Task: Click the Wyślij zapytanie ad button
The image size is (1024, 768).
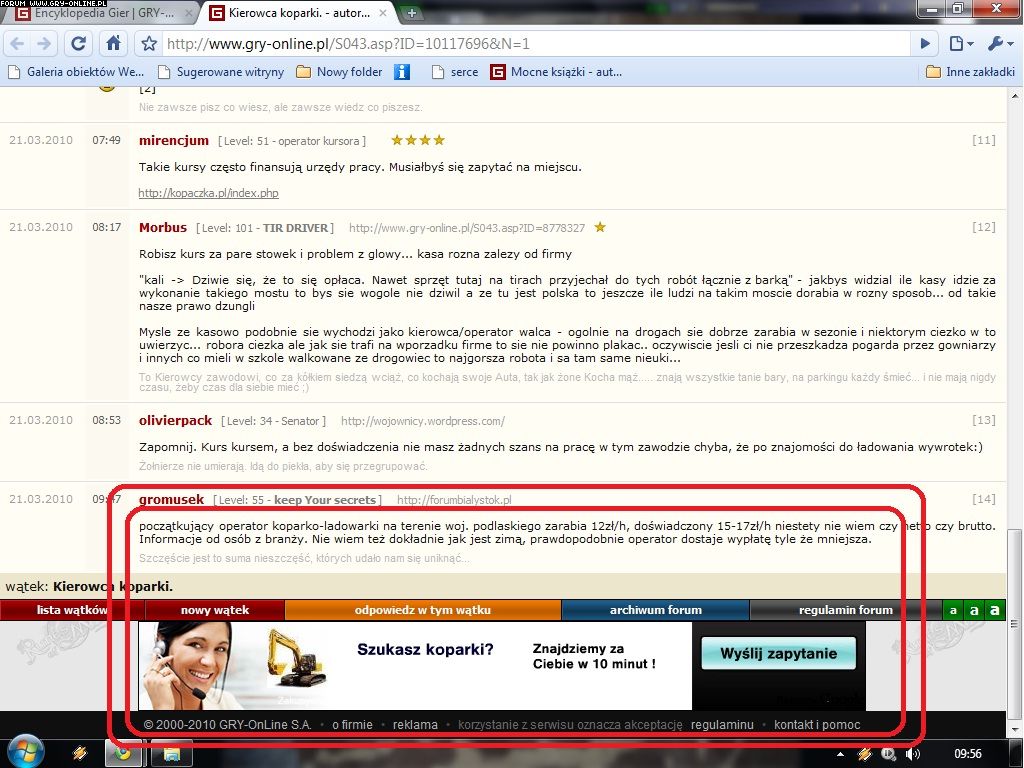Action: [x=778, y=654]
